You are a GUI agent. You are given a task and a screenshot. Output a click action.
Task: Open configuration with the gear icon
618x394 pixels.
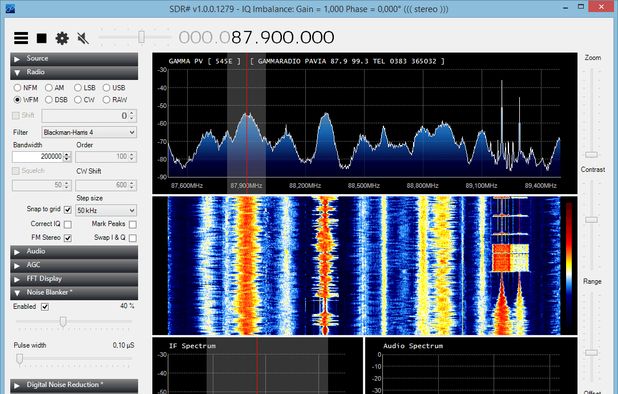click(x=62, y=38)
